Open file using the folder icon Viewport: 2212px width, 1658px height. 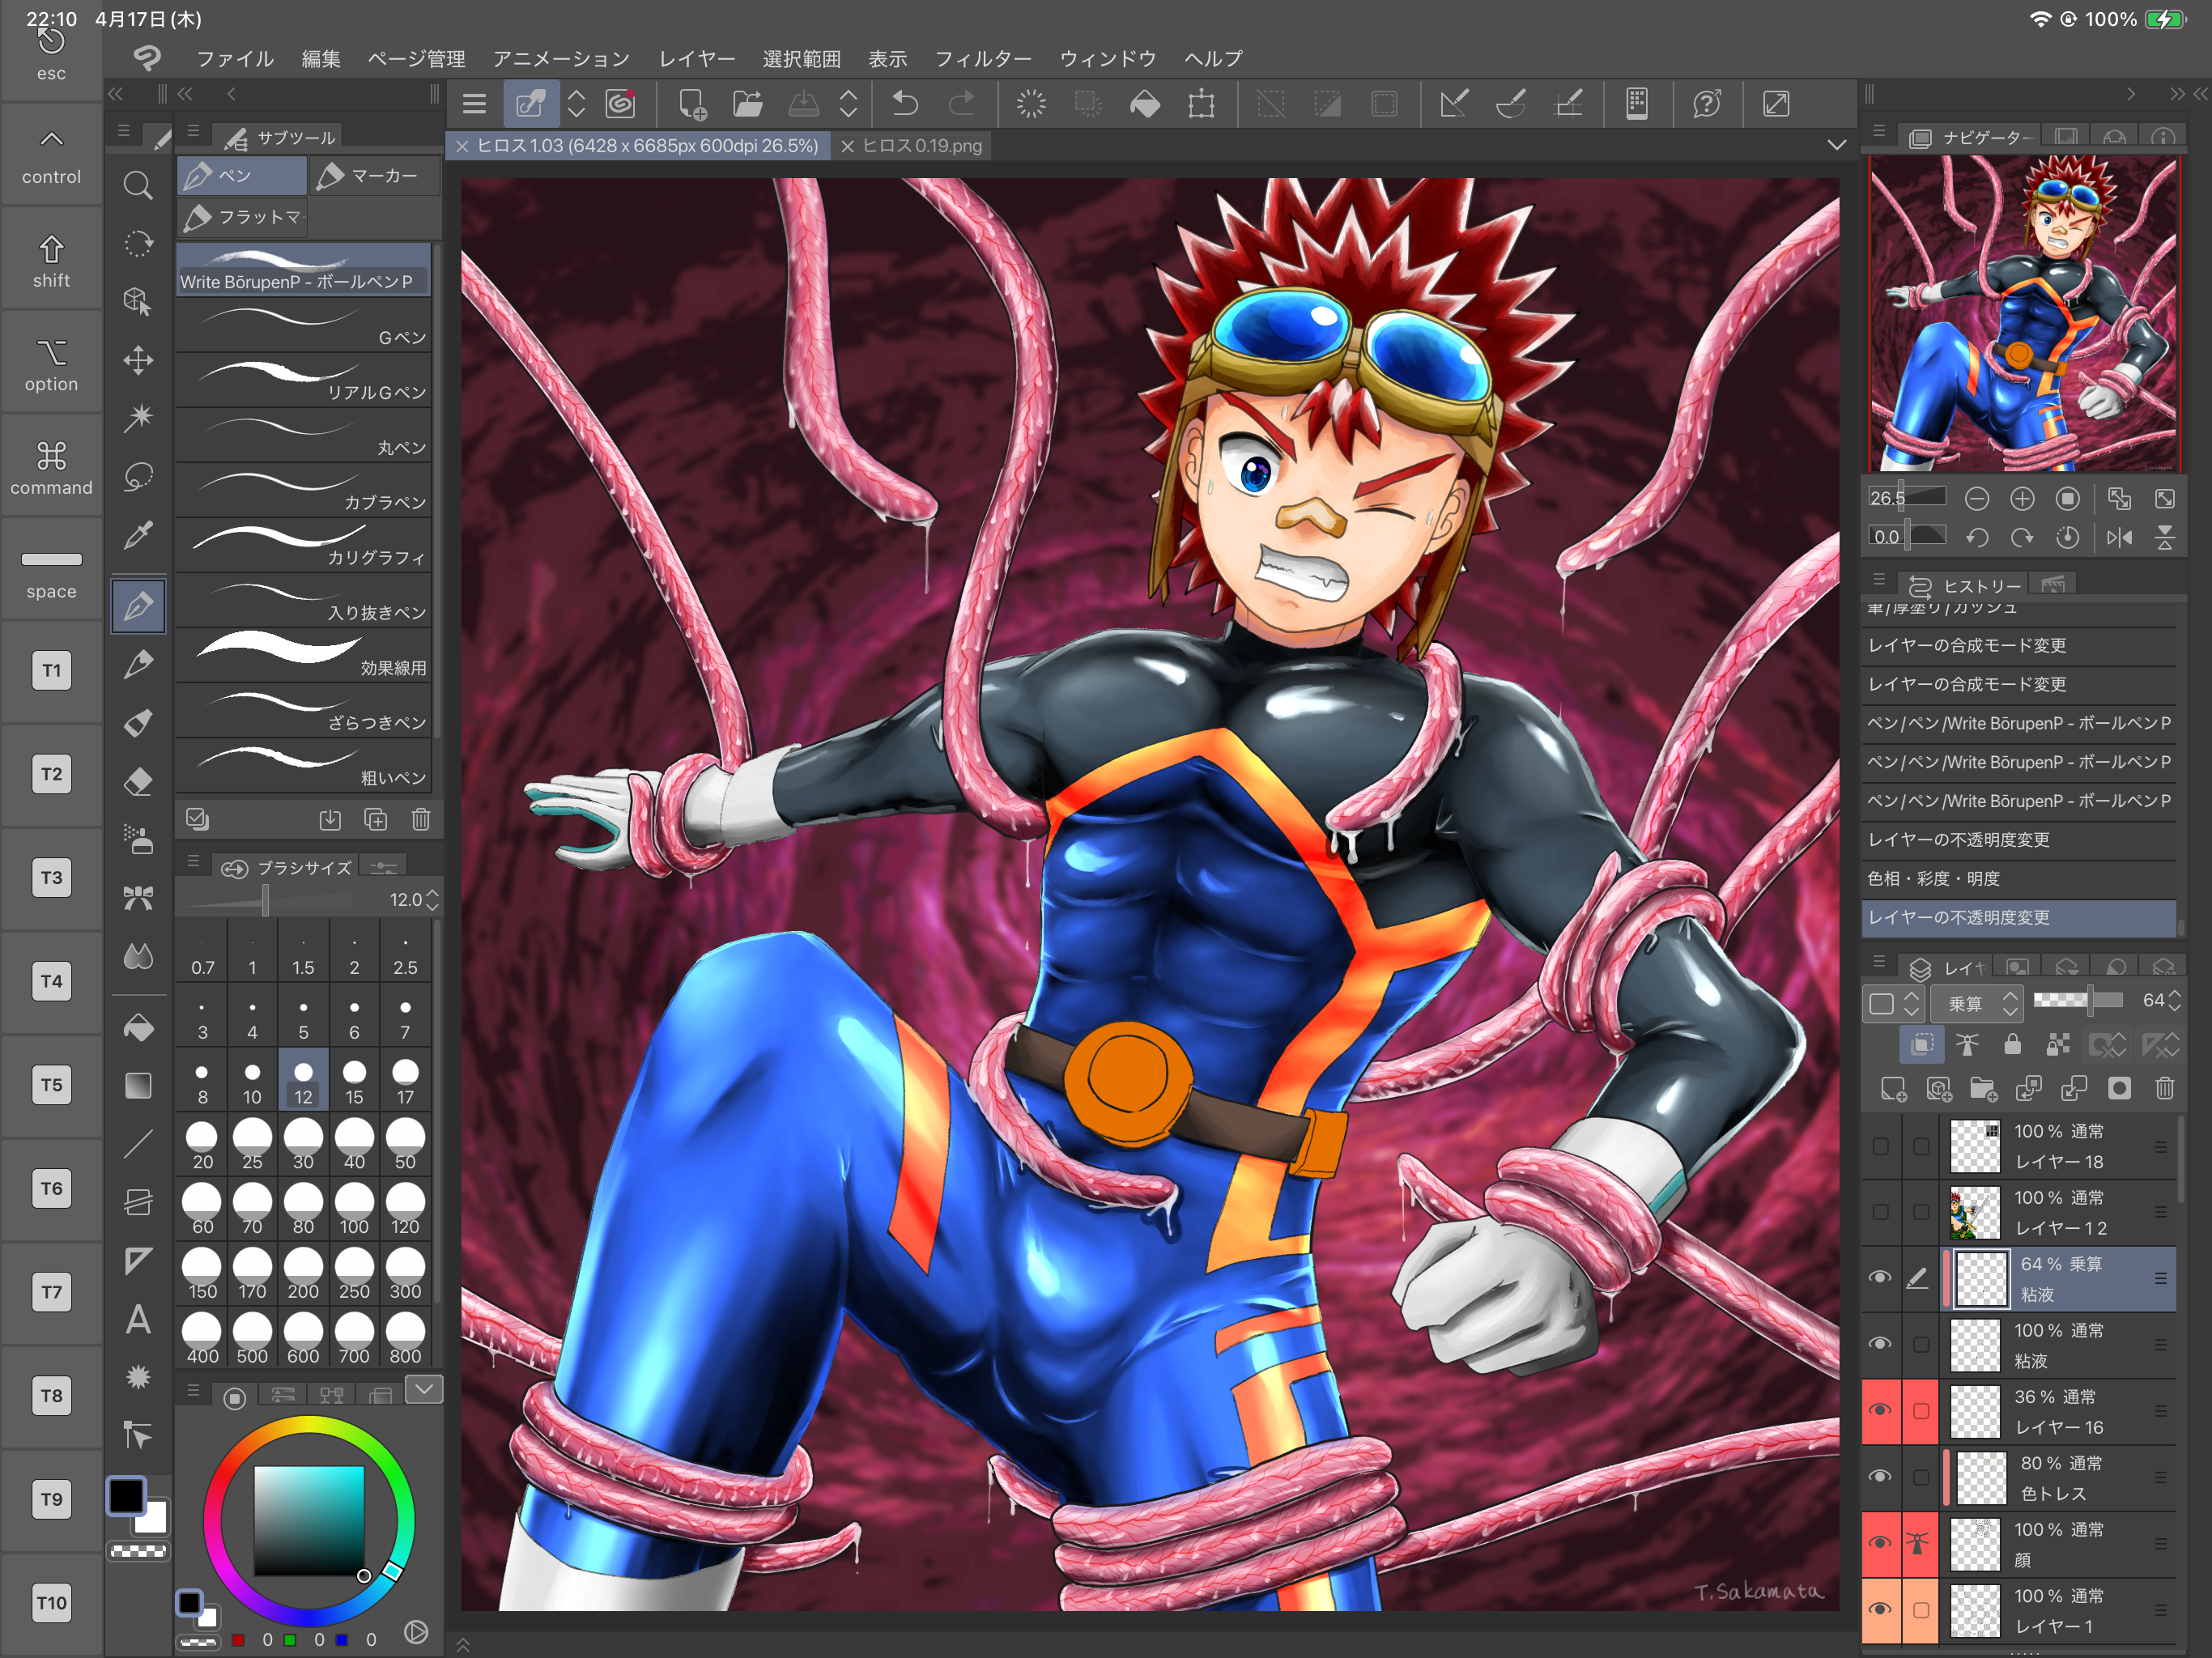[x=747, y=104]
